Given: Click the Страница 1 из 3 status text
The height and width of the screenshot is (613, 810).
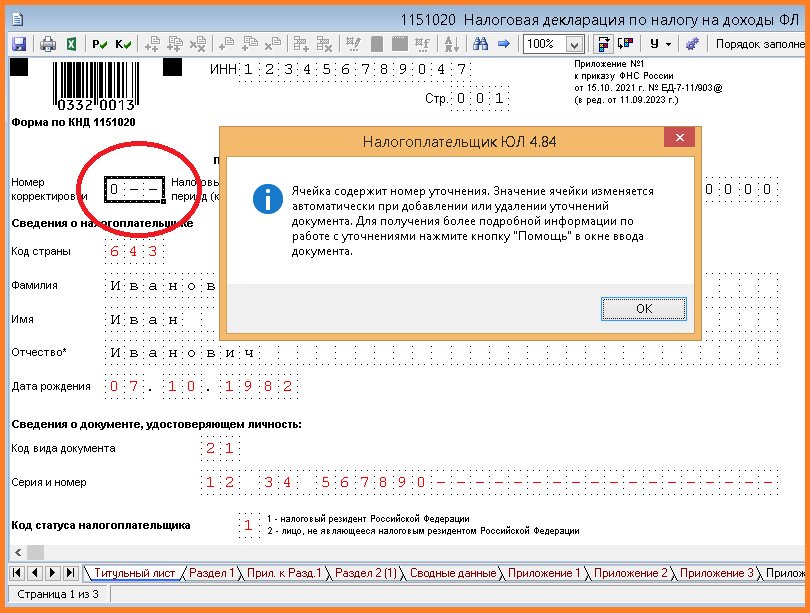Looking at the screenshot, I should click(x=58, y=594).
